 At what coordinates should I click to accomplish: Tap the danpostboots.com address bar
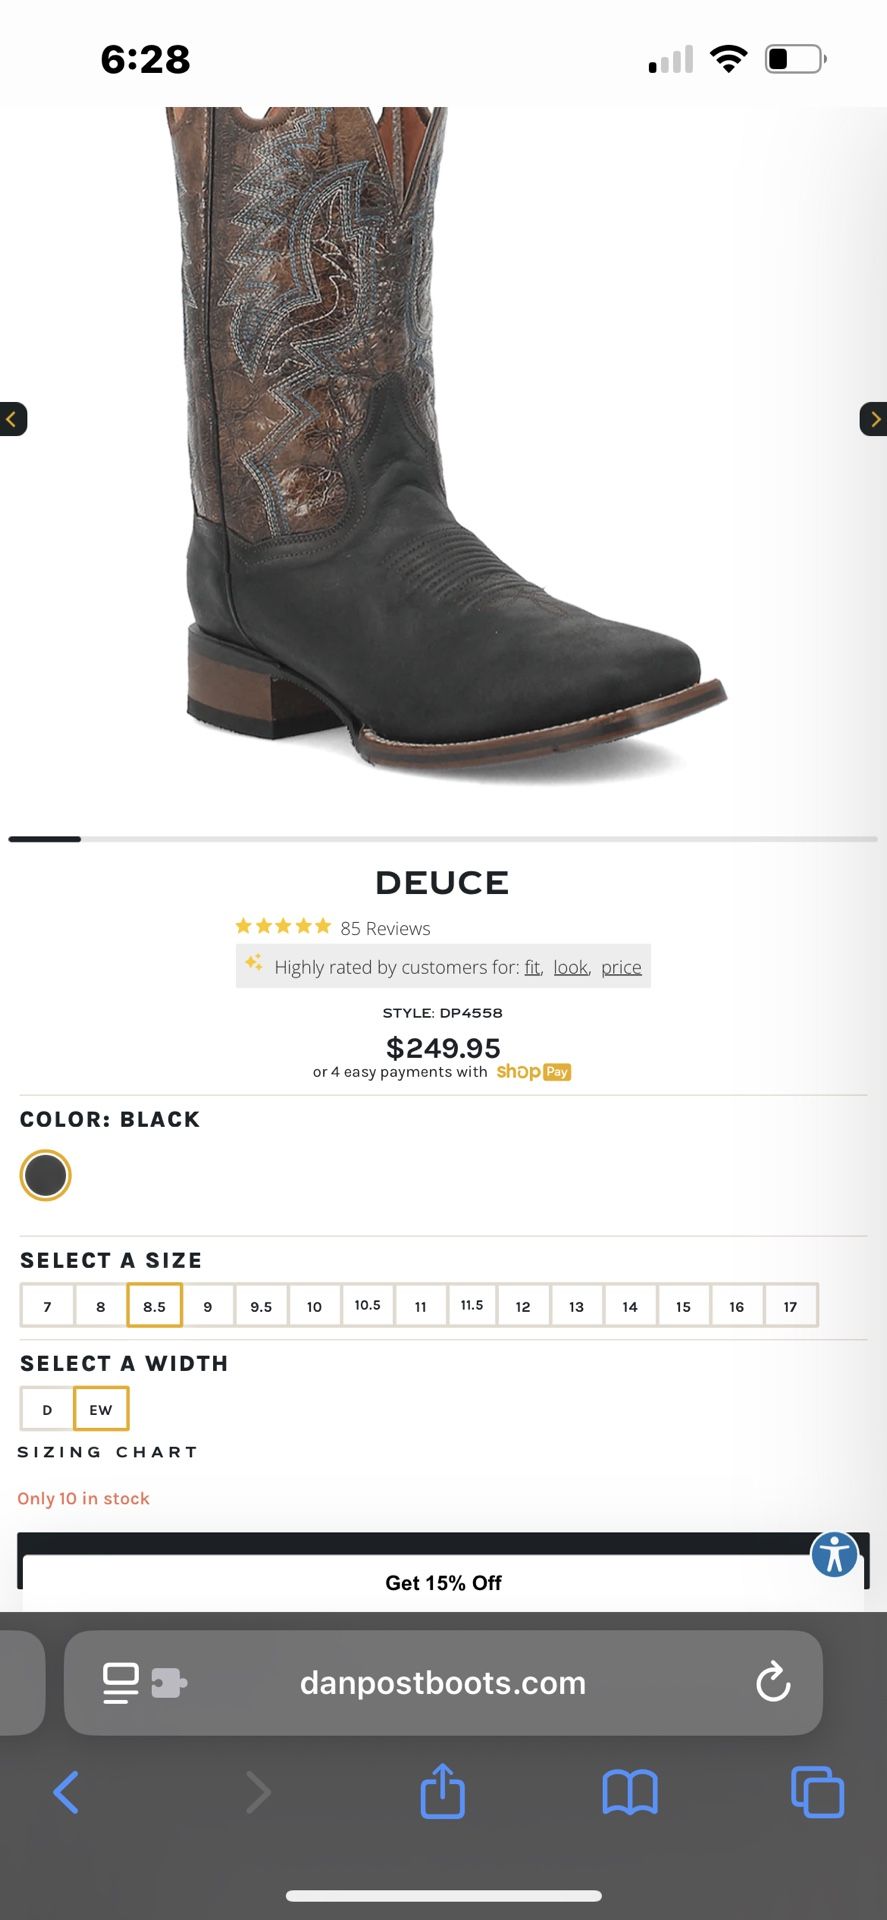point(443,1683)
